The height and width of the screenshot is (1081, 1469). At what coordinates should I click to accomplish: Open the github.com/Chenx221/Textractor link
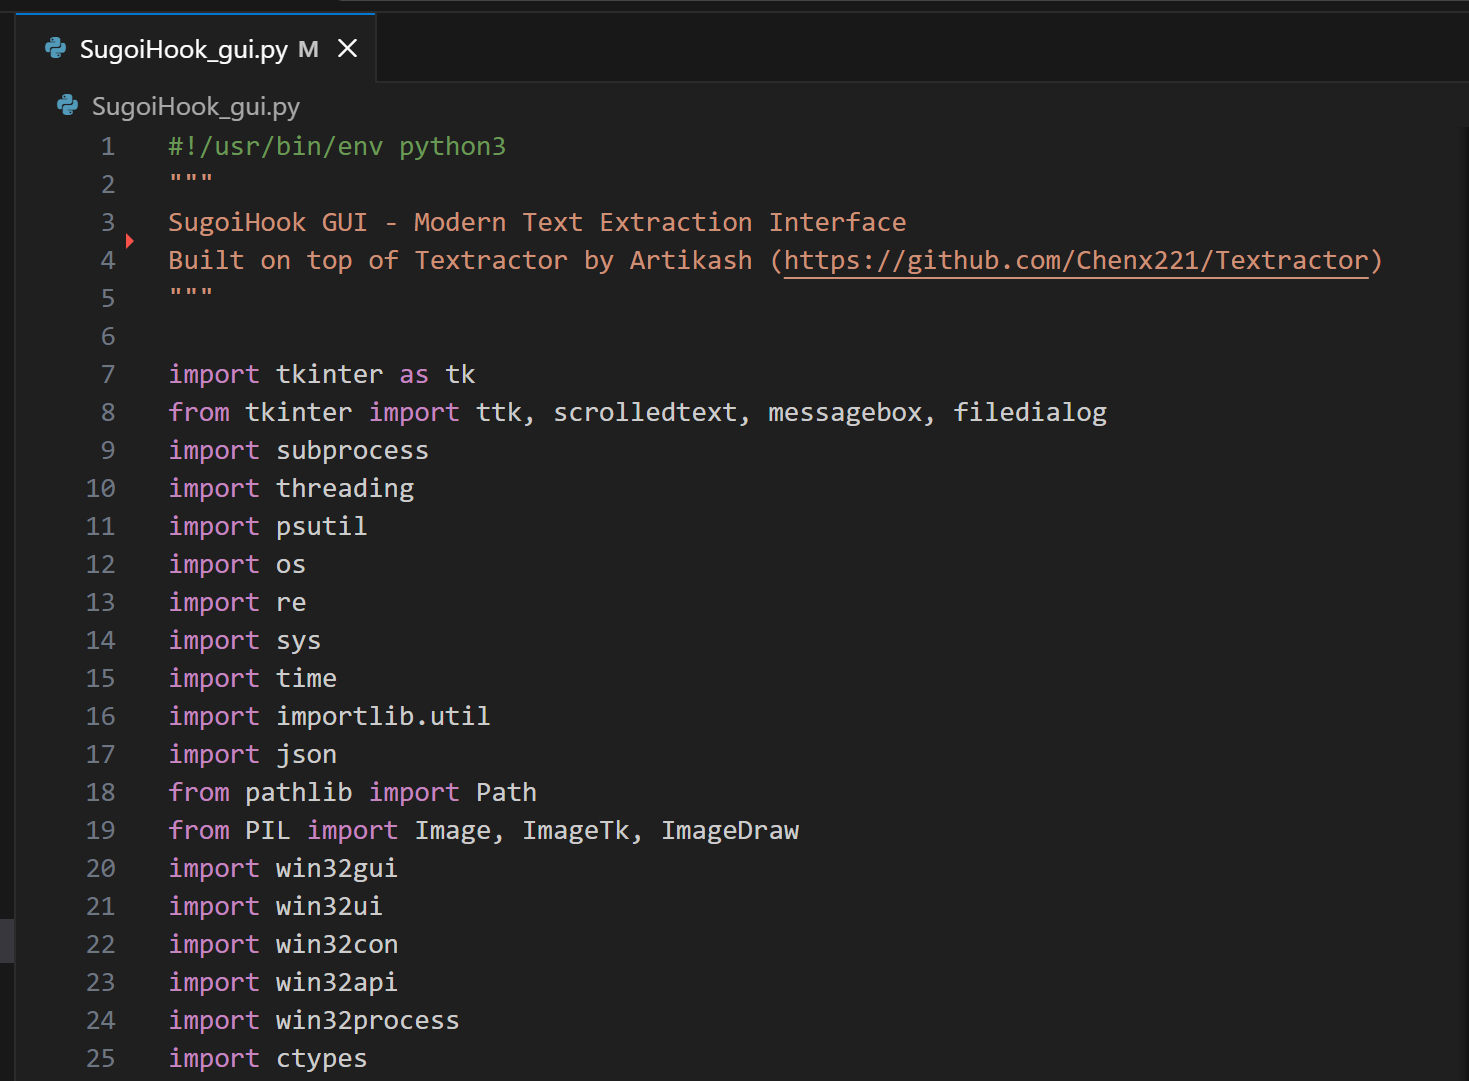pyautogui.click(x=1075, y=261)
